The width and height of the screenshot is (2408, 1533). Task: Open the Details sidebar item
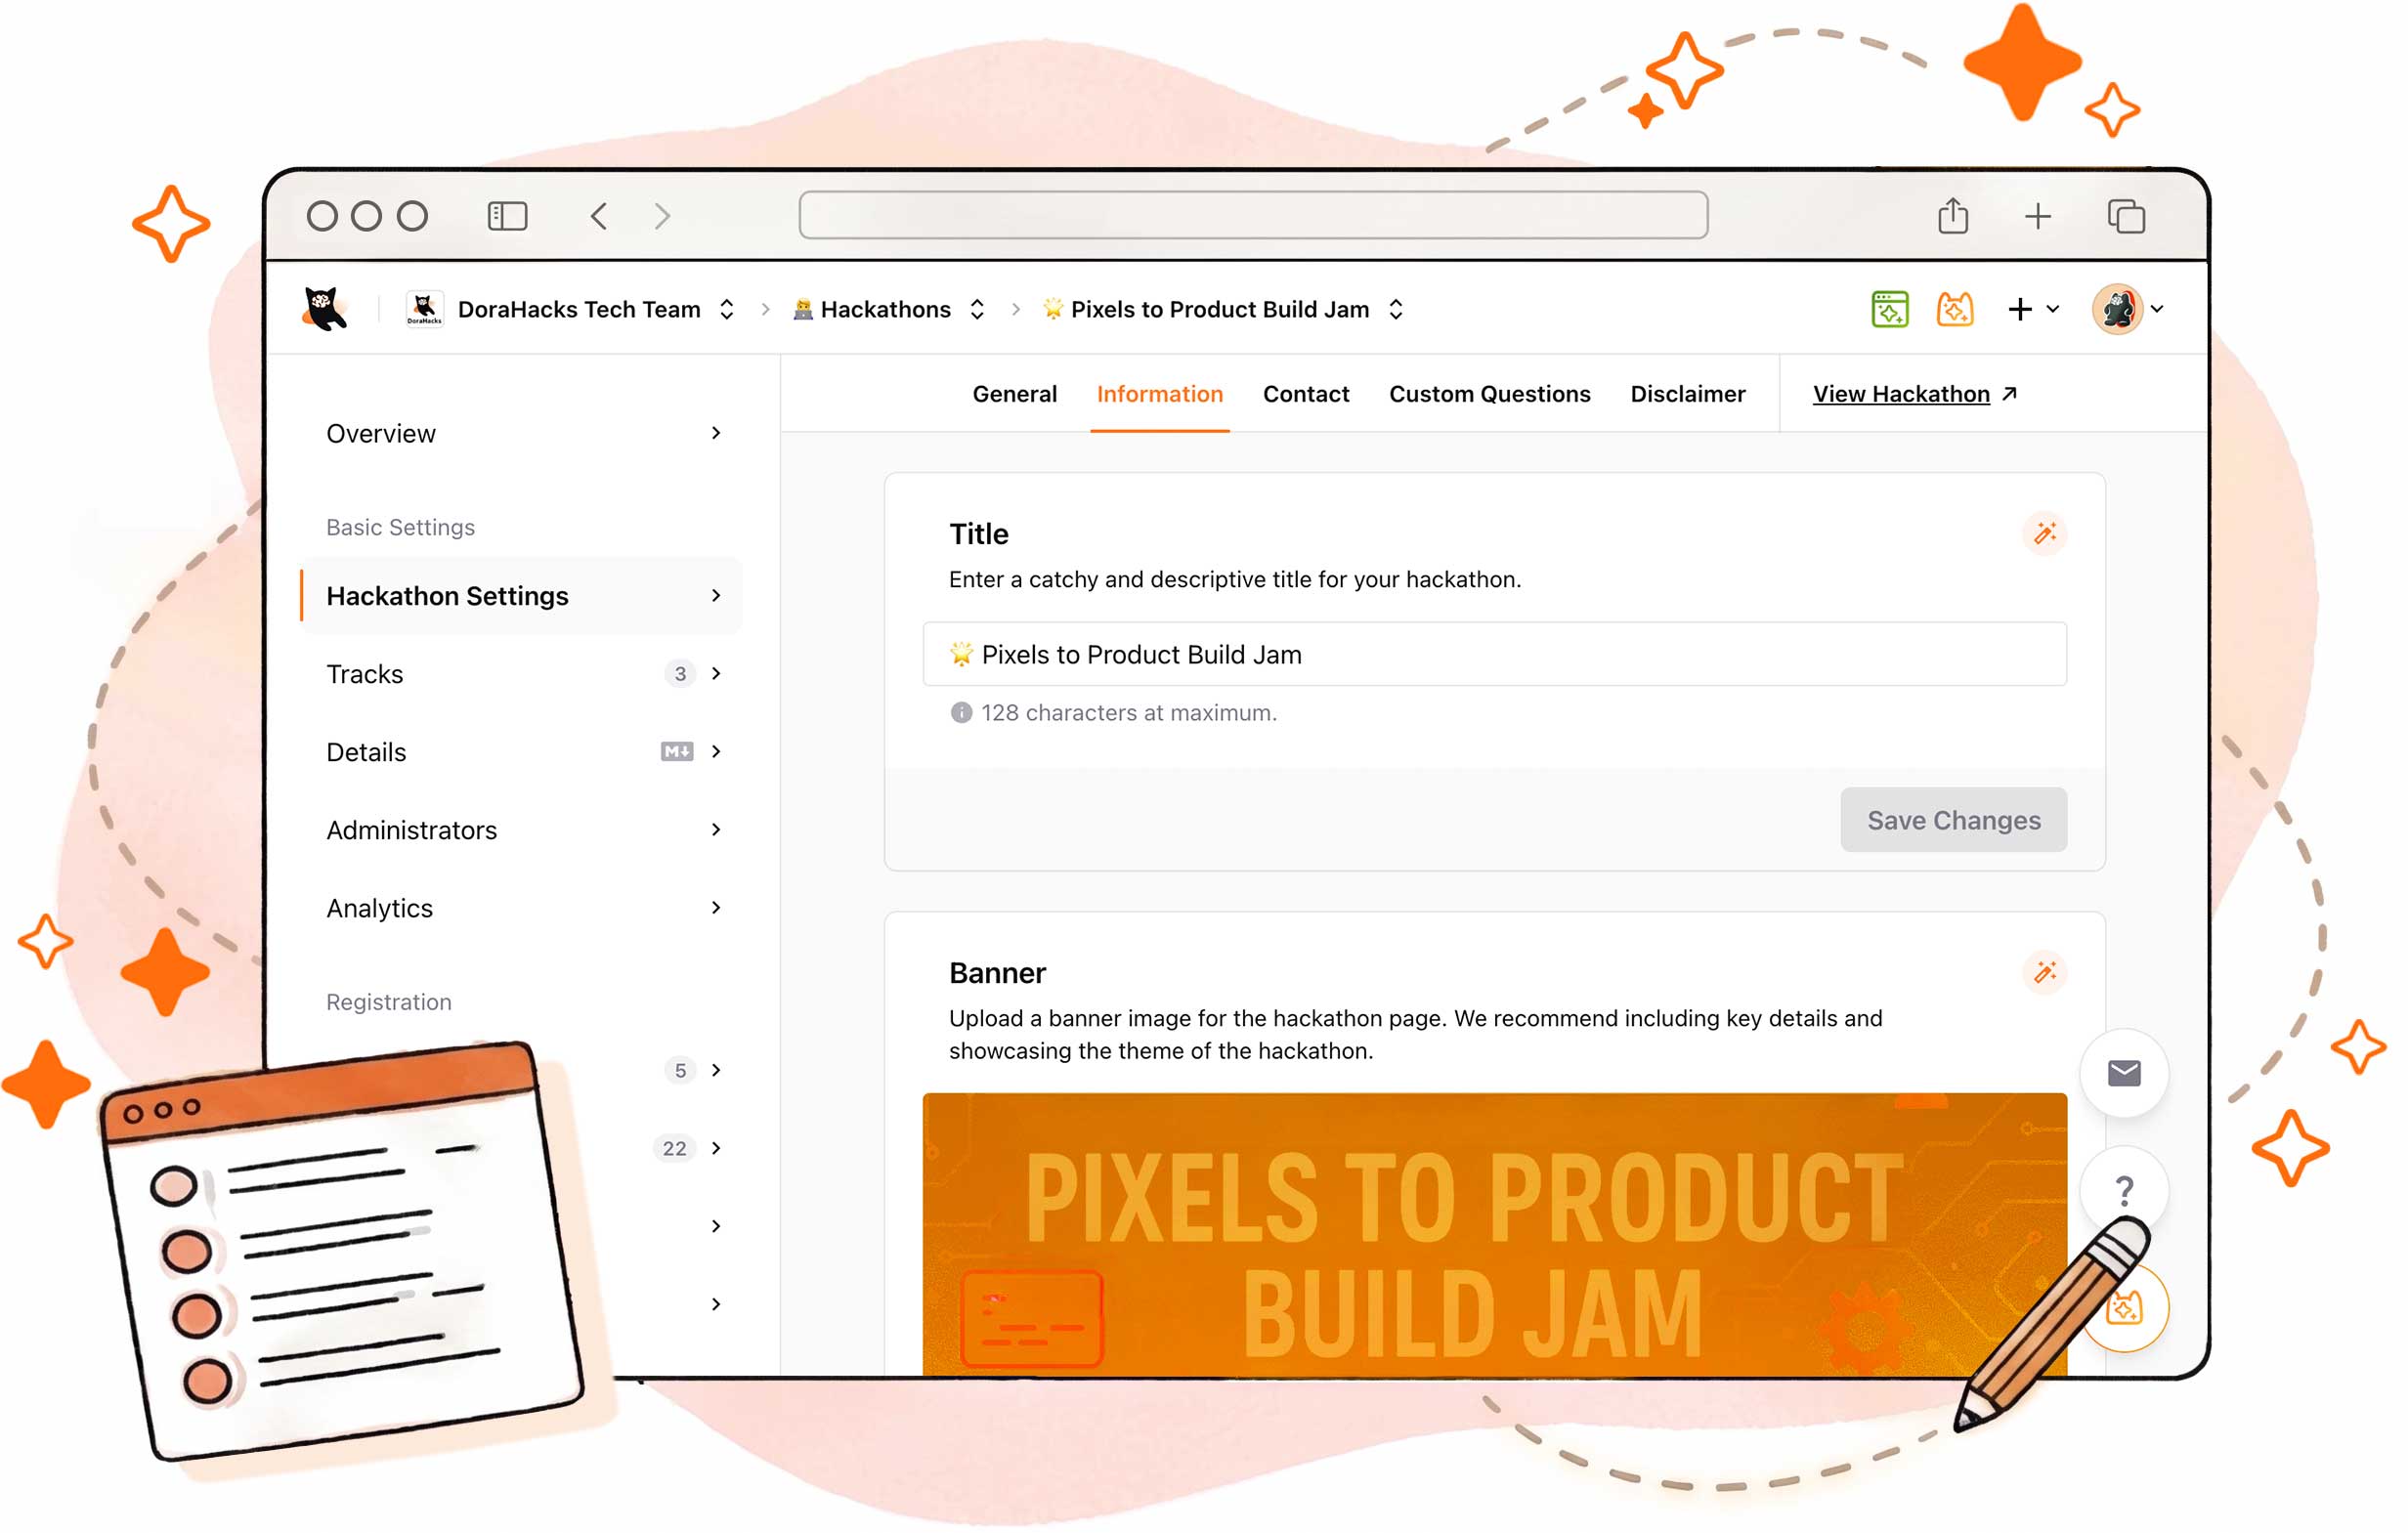coord(522,752)
